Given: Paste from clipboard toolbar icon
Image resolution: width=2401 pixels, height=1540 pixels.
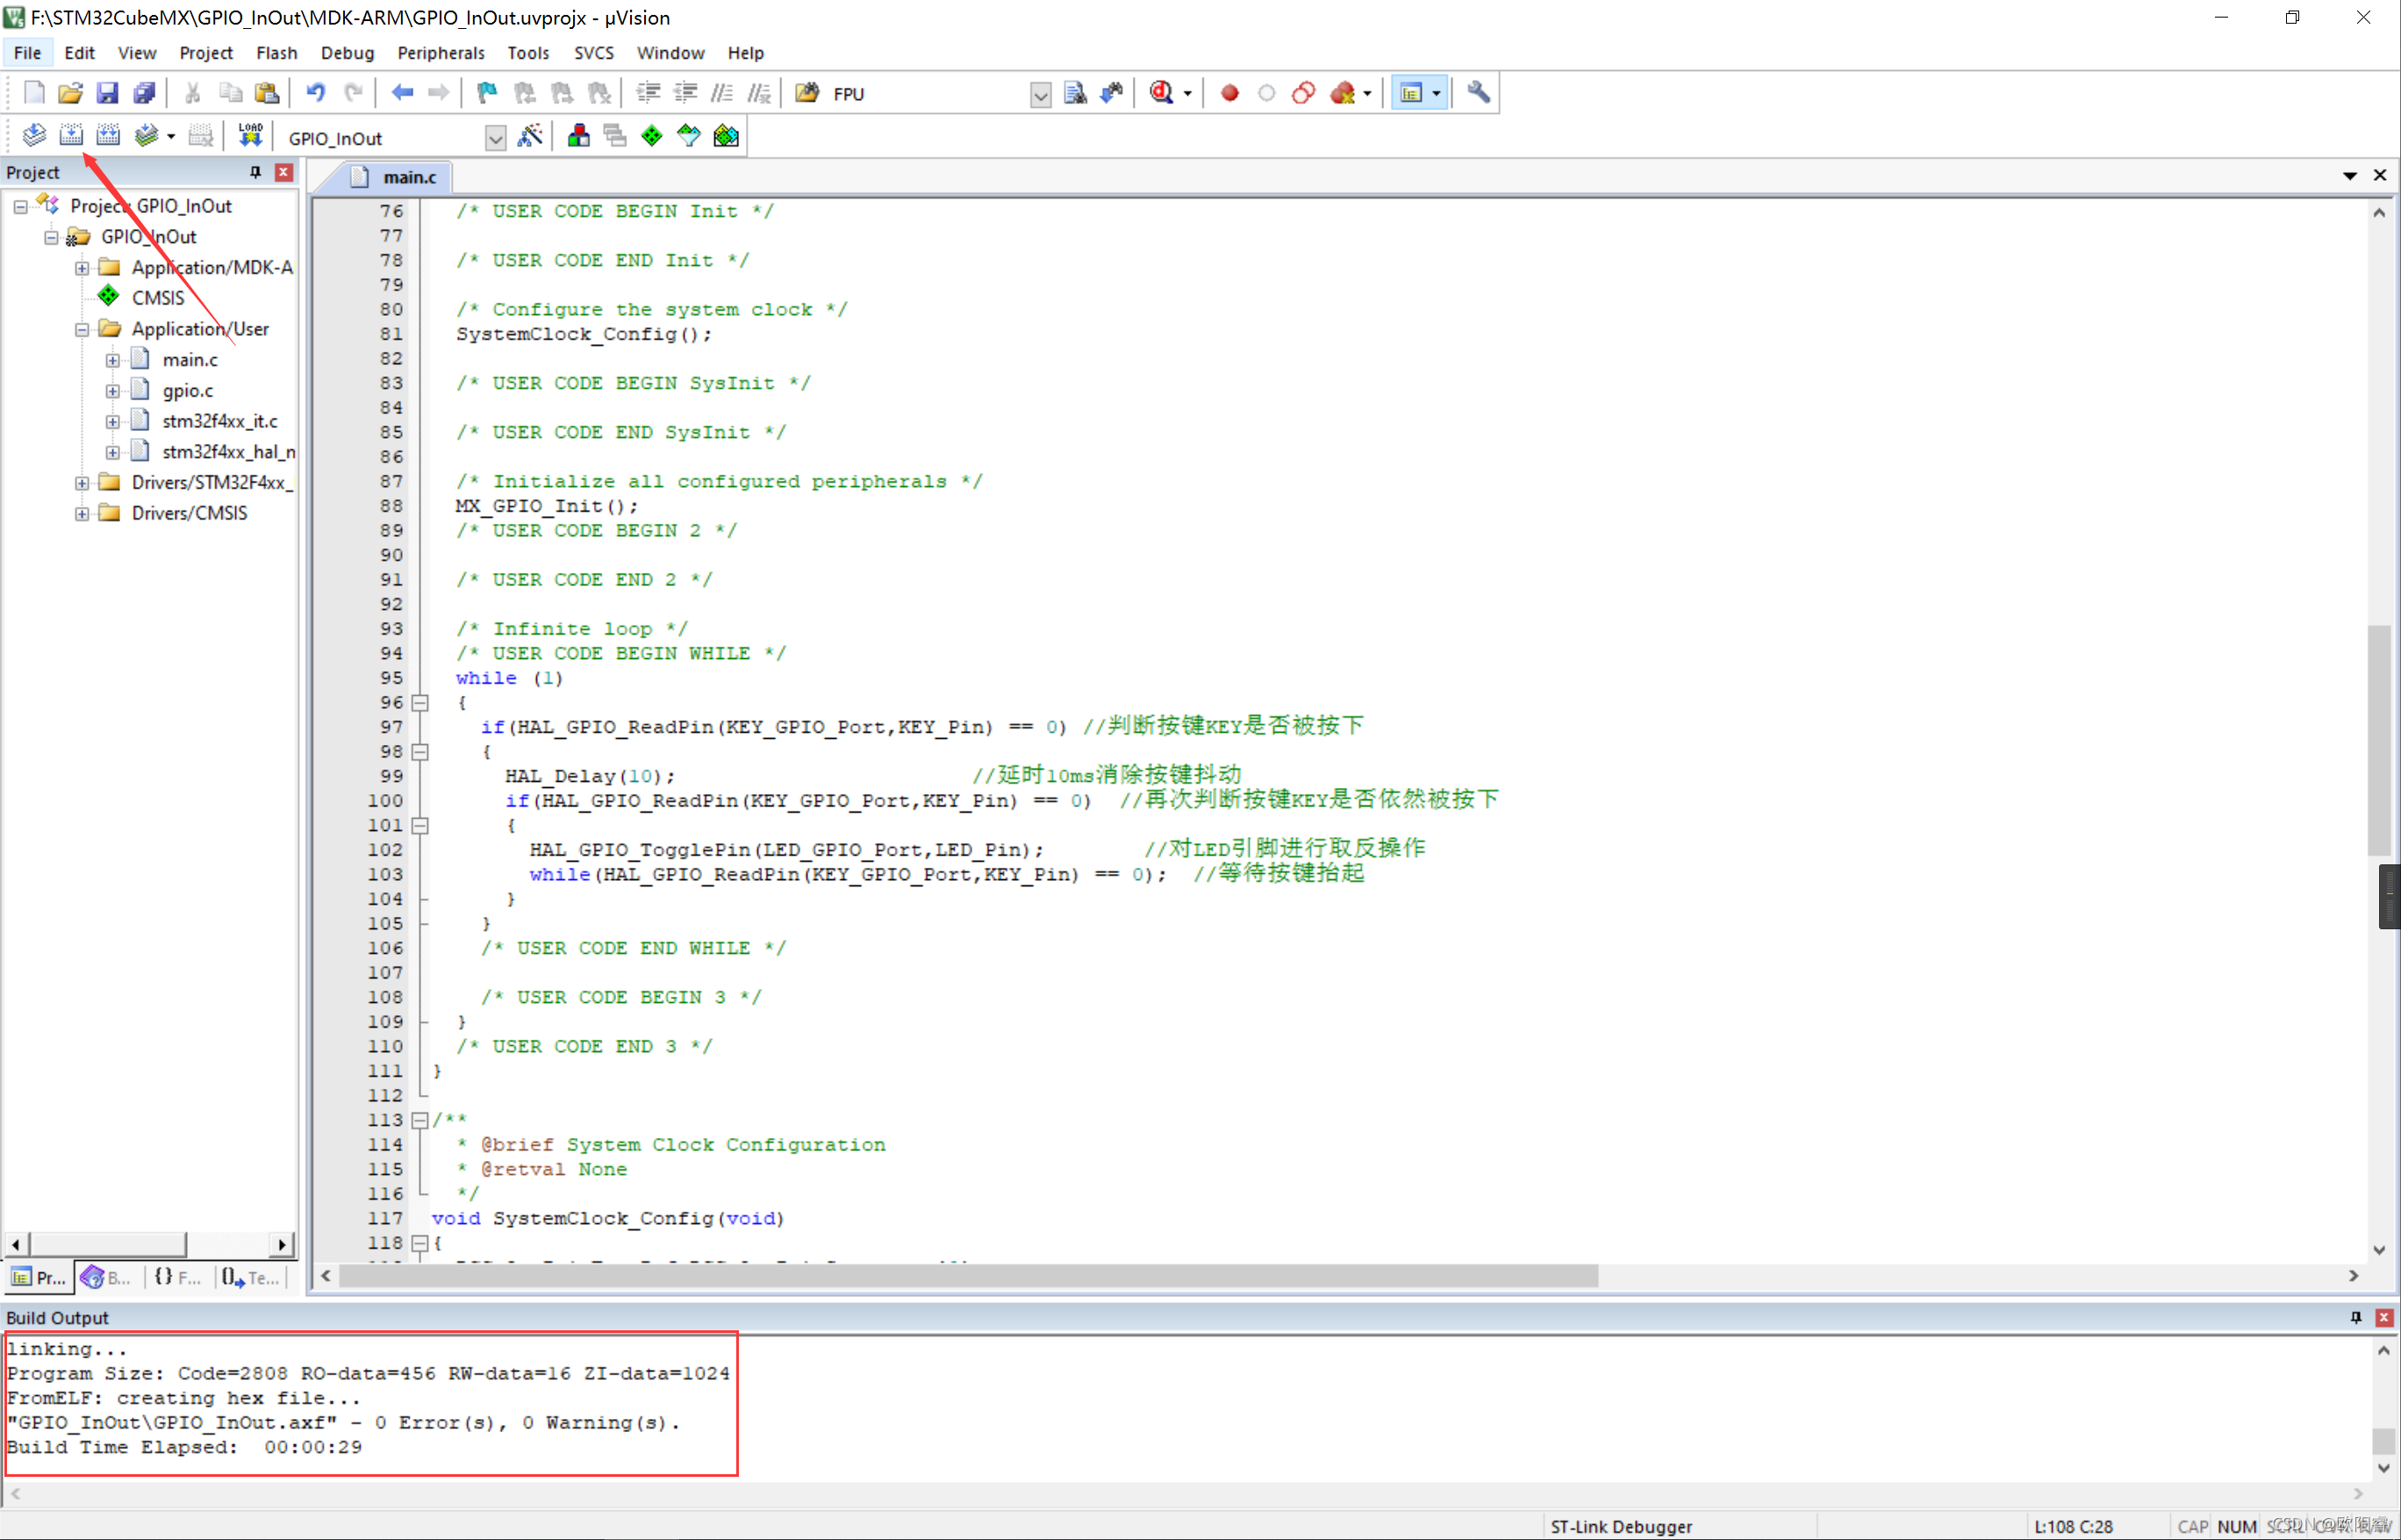Looking at the screenshot, I should pos(267,93).
